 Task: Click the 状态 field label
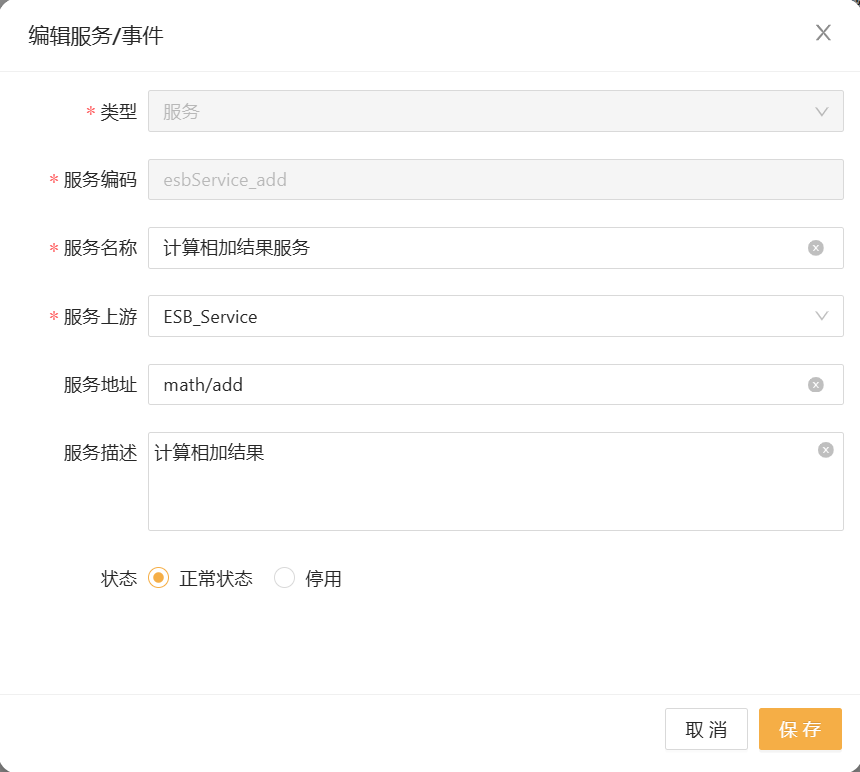(x=120, y=578)
